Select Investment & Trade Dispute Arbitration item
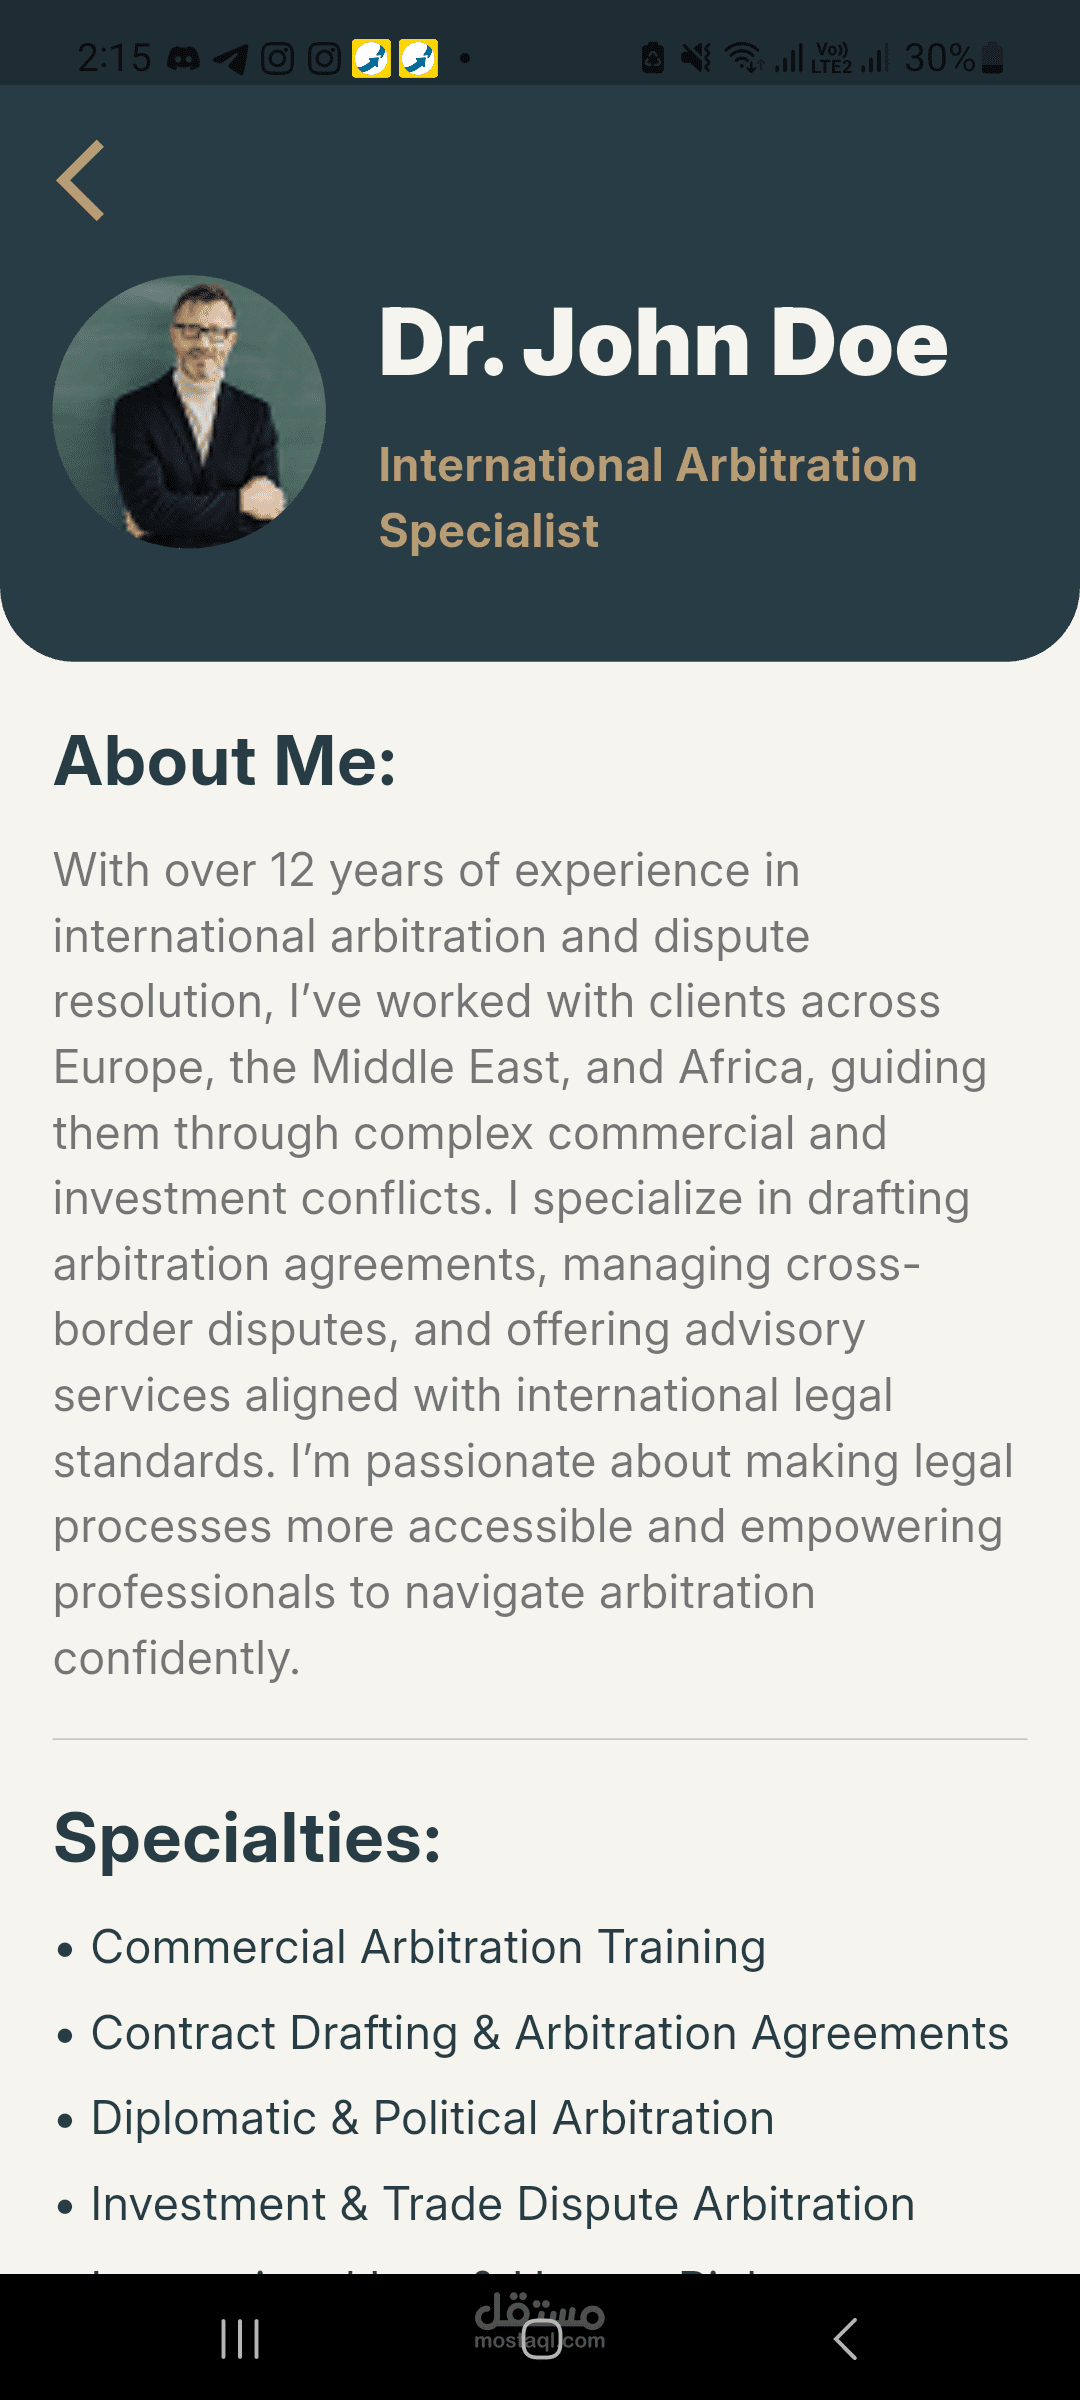The height and width of the screenshot is (2400, 1080). point(502,2204)
